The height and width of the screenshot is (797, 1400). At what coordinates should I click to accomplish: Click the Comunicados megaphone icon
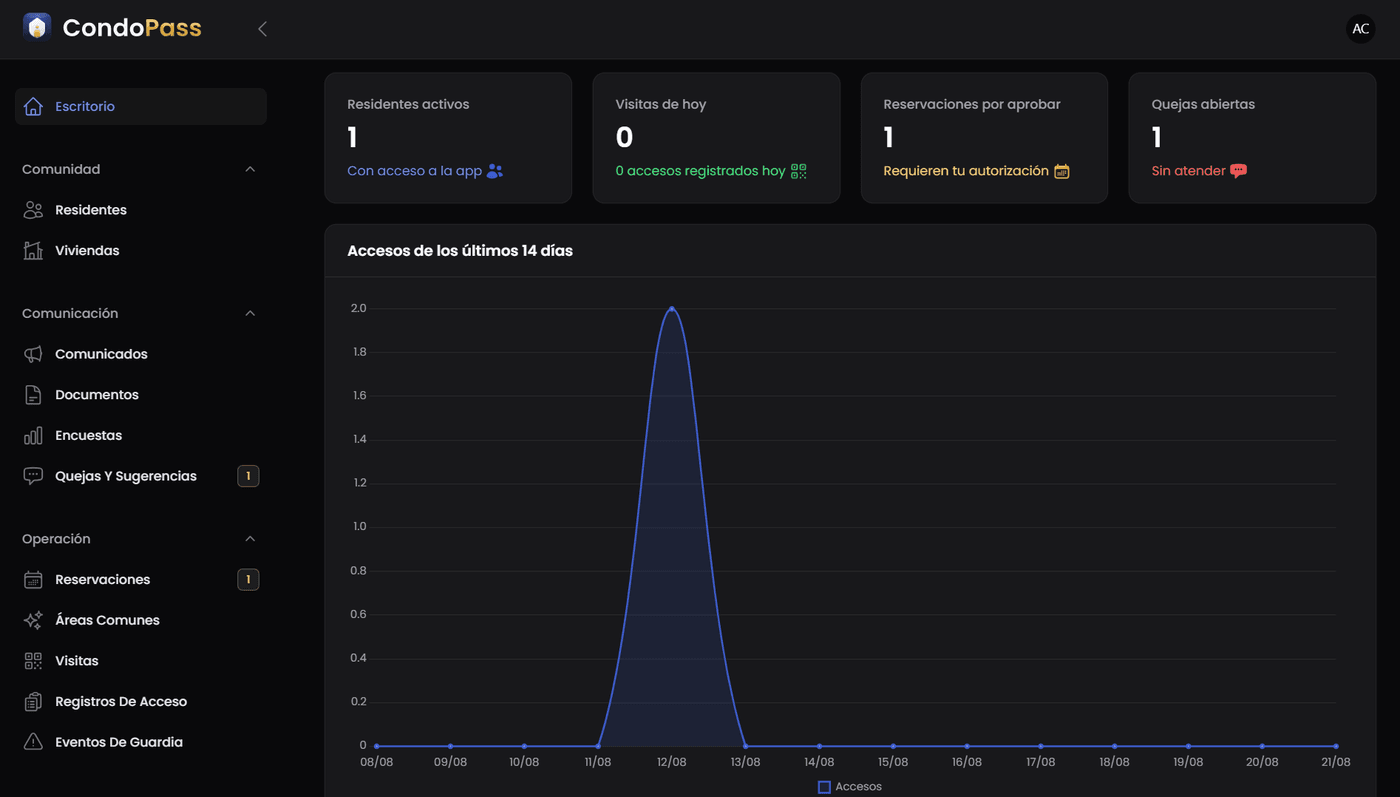click(x=33, y=354)
